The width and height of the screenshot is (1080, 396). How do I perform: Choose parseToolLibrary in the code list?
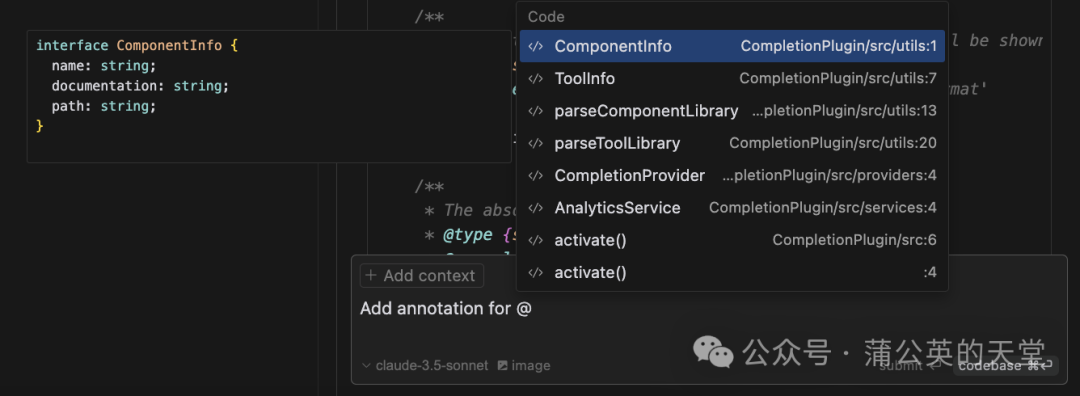point(732,143)
